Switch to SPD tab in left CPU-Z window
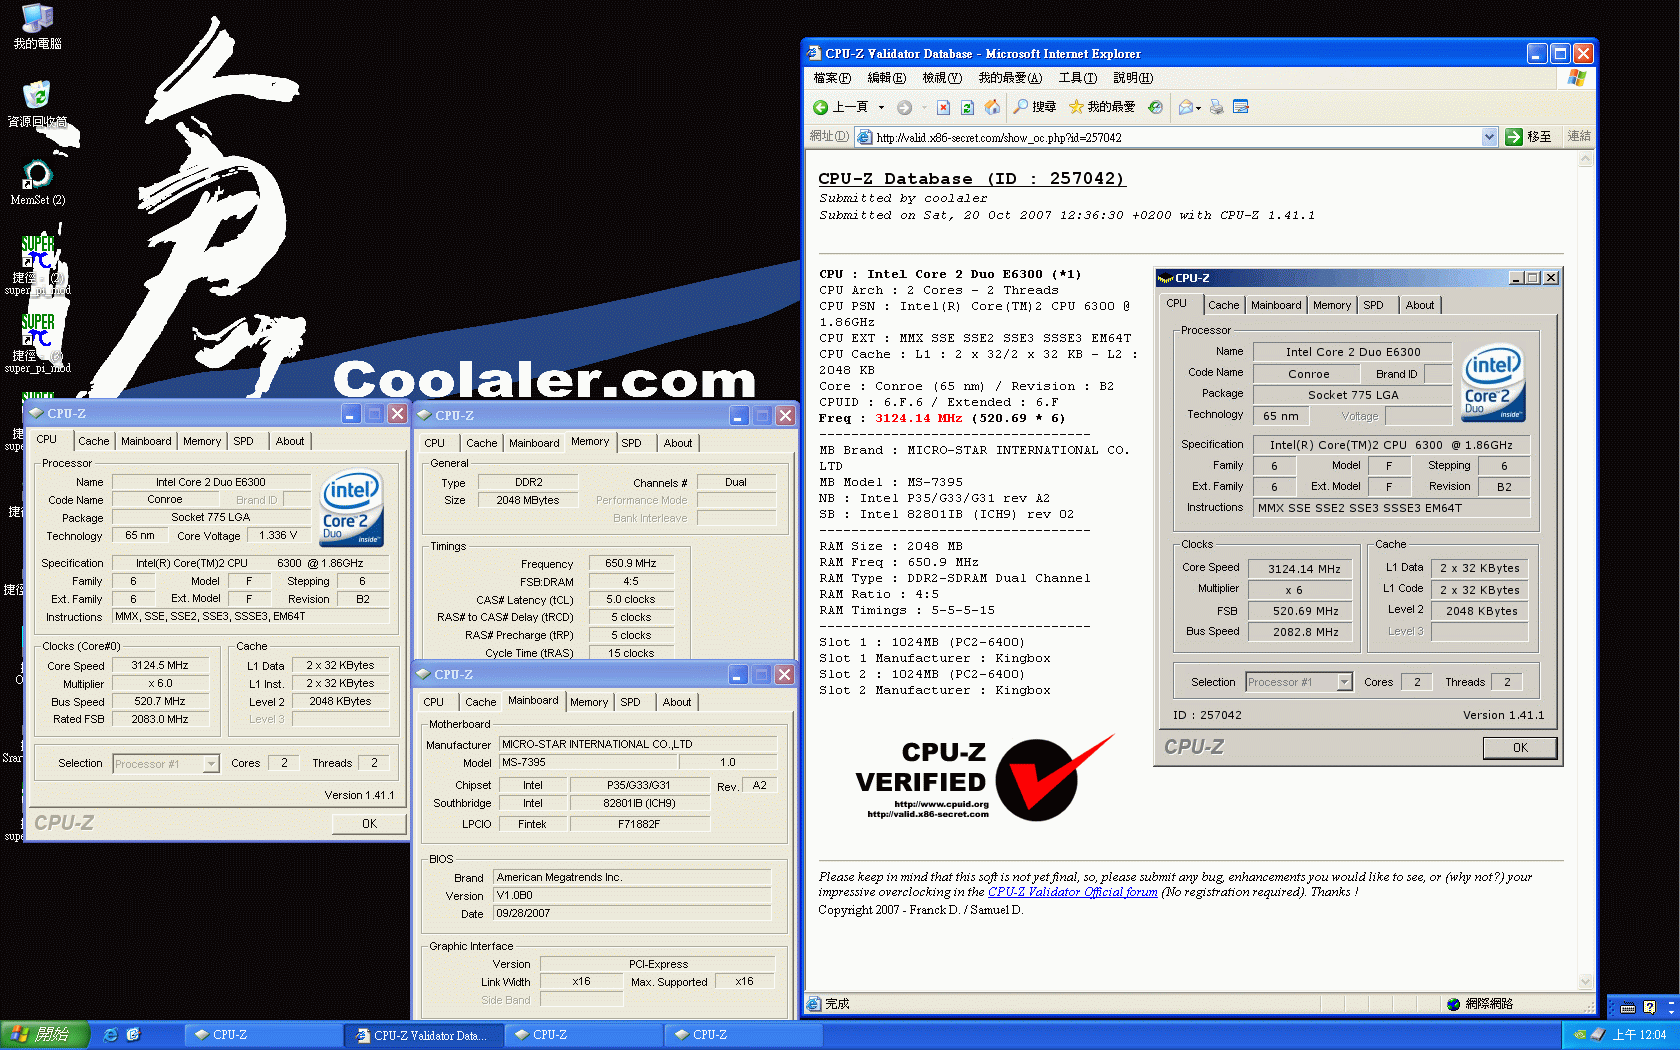This screenshot has width=1680, height=1050. [x=244, y=441]
